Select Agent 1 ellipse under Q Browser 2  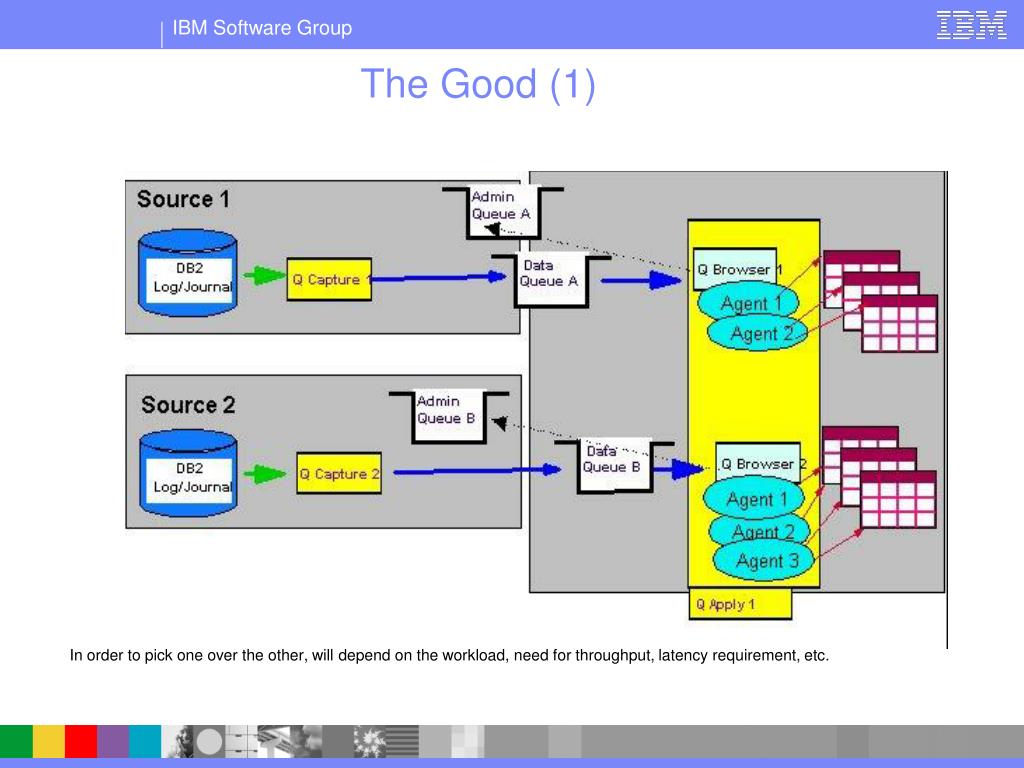754,499
